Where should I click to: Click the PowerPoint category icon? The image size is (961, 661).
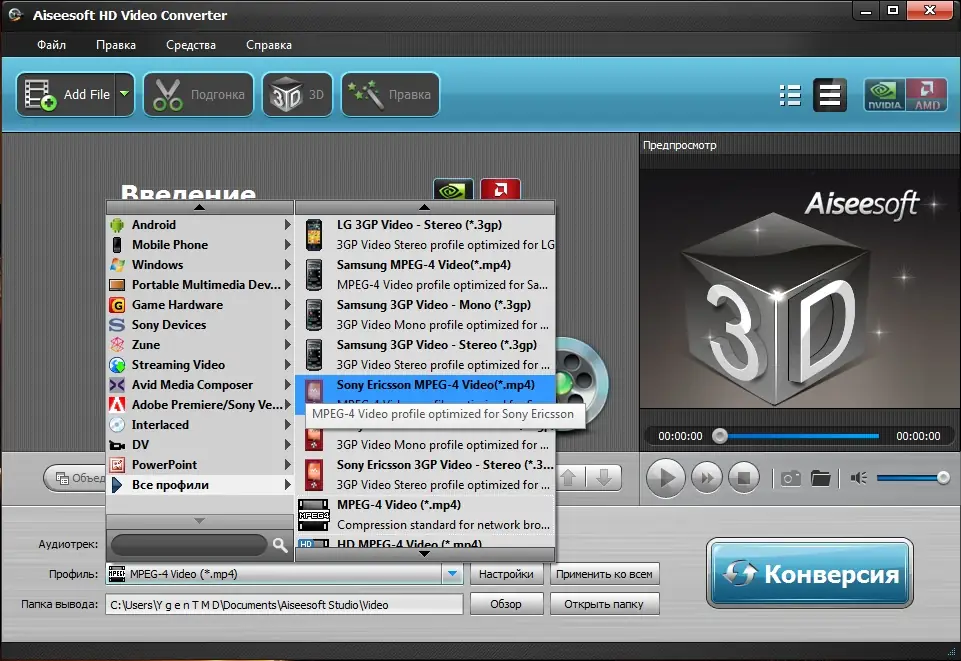pos(116,465)
